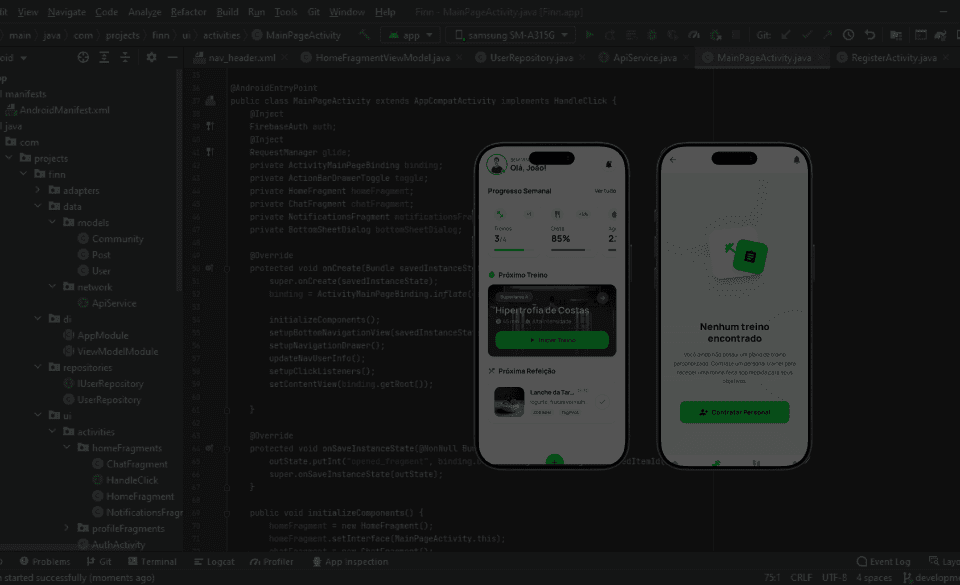The height and width of the screenshot is (585, 960).
Task: Open the Refactor menu
Action: [x=188, y=12]
